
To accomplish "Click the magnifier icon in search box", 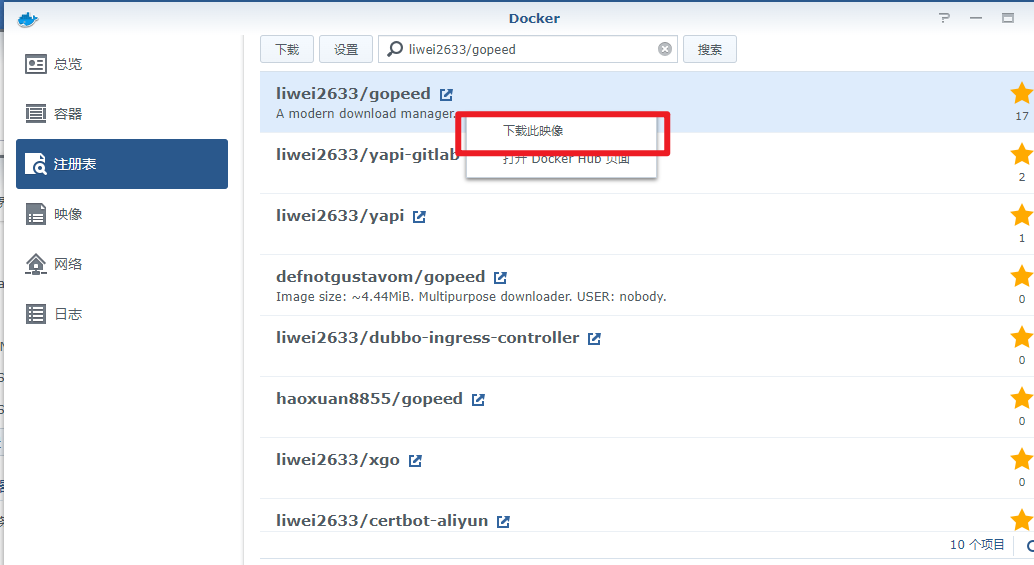I will (x=394, y=49).
